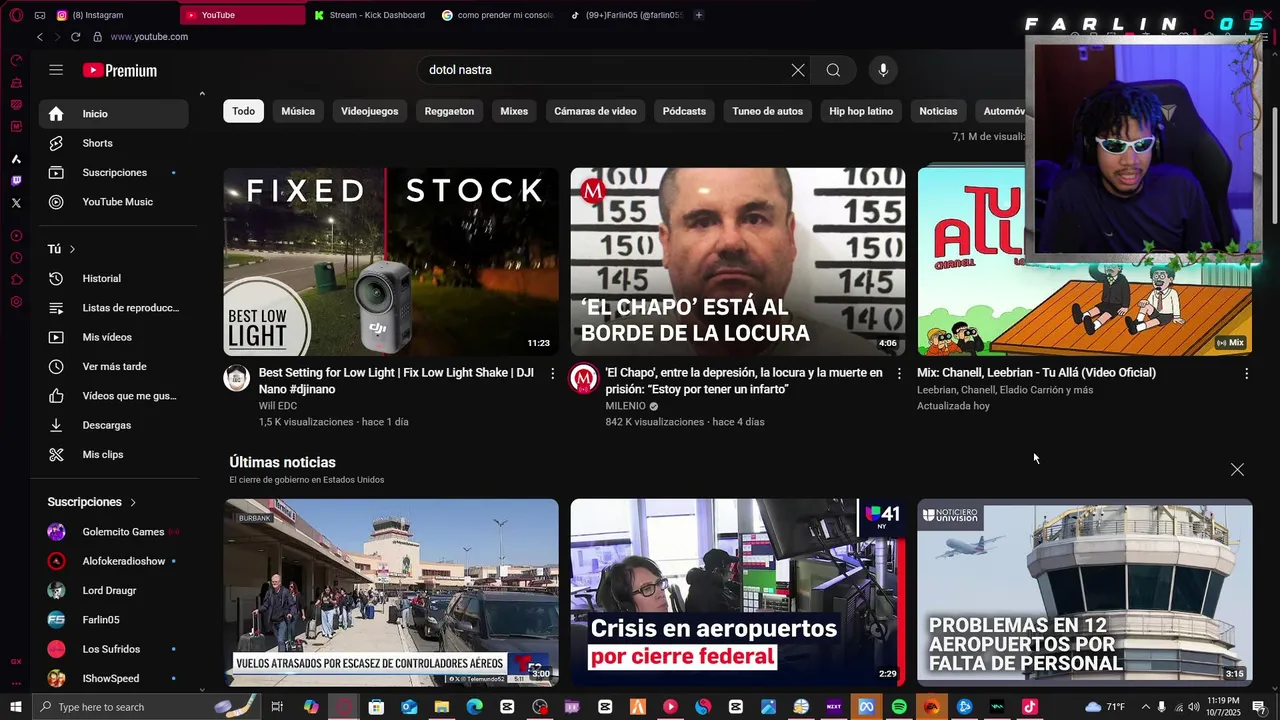Open options for the El Chapo video
Viewport: 1280px width, 720px height.
click(899, 373)
